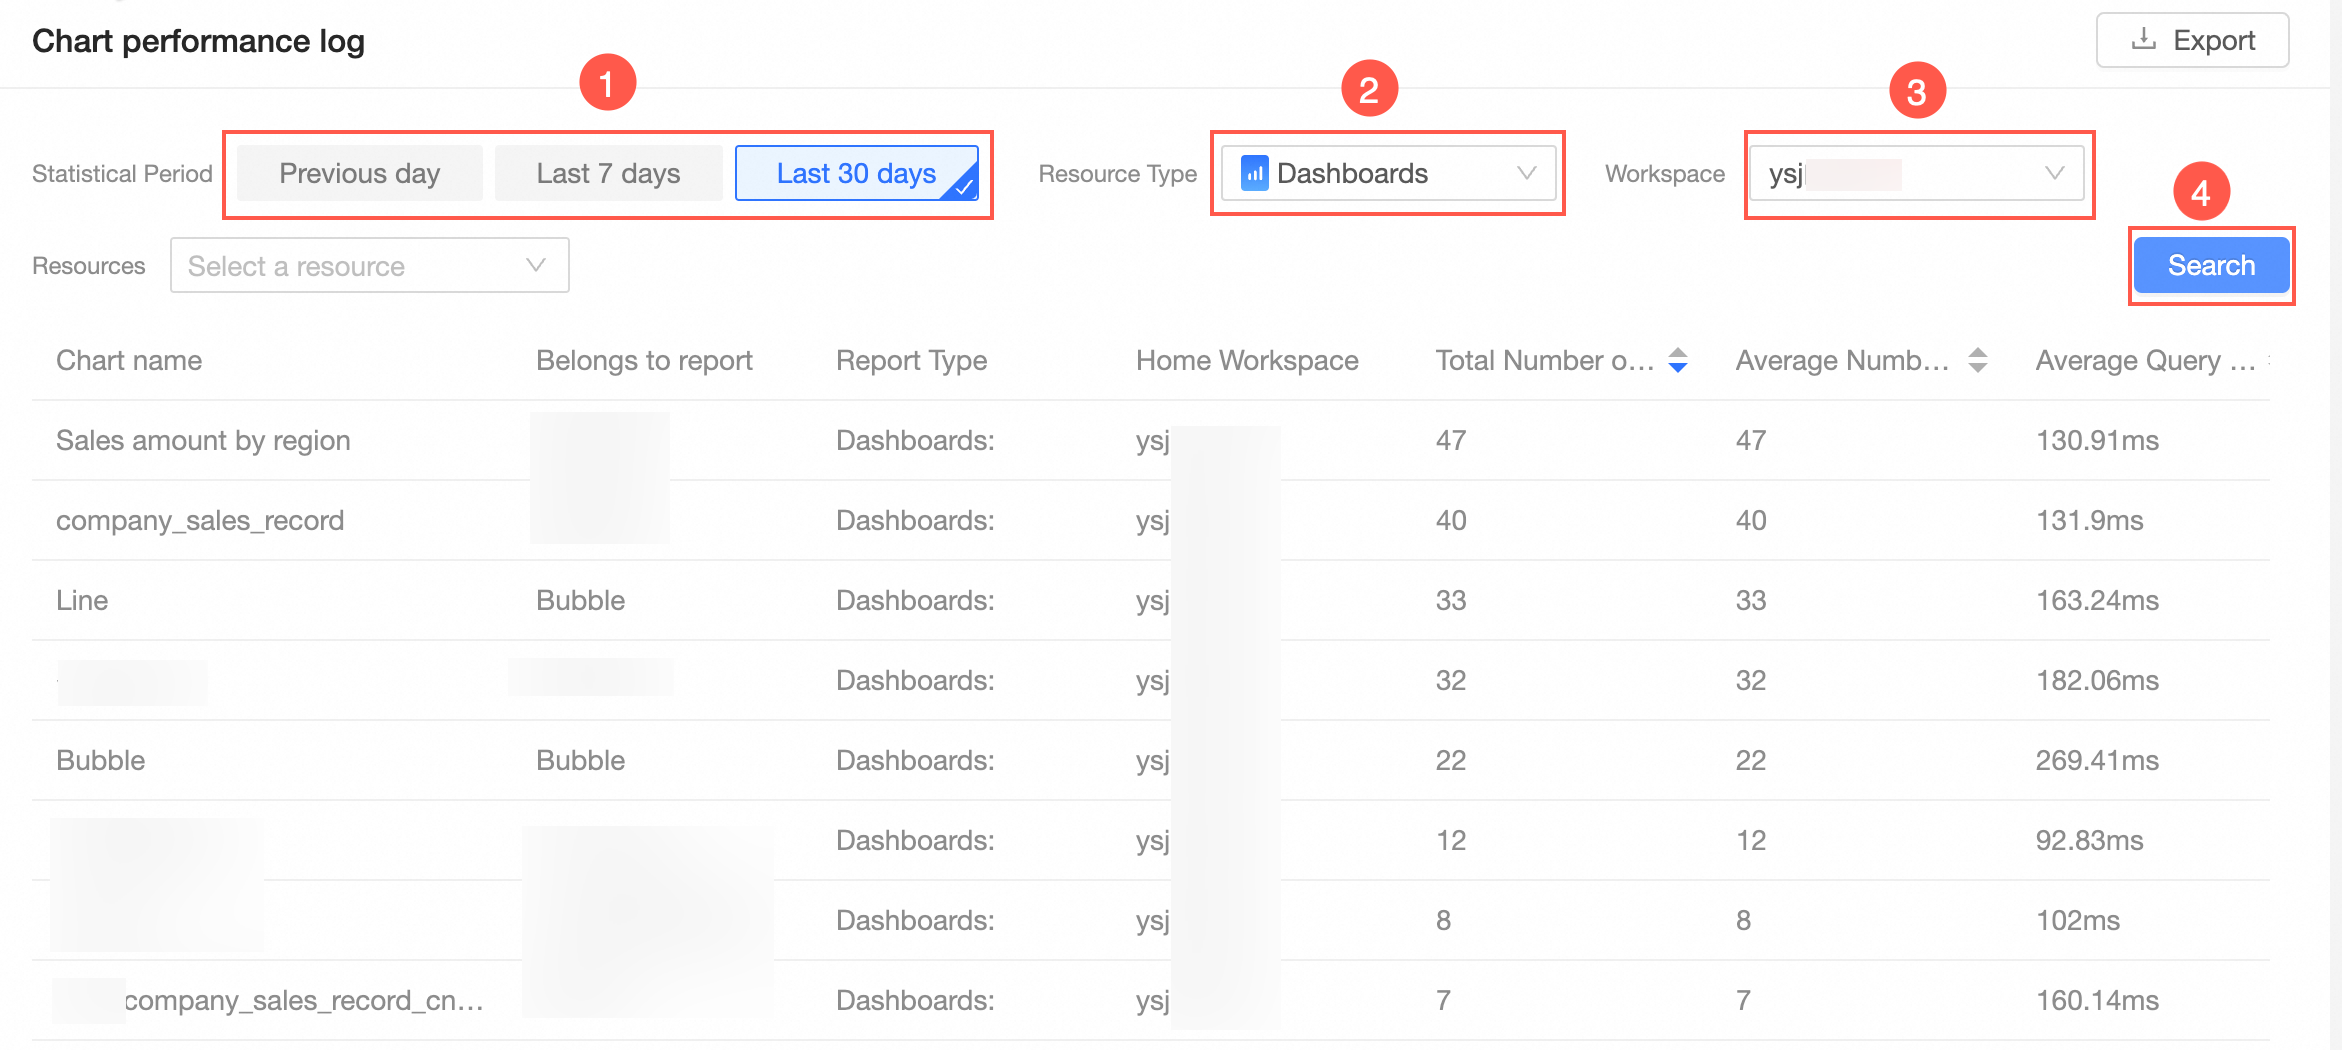This screenshot has width=2342, height=1050.
Task: Sort by Average Number column arrows
Action: [x=1977, y=360]
